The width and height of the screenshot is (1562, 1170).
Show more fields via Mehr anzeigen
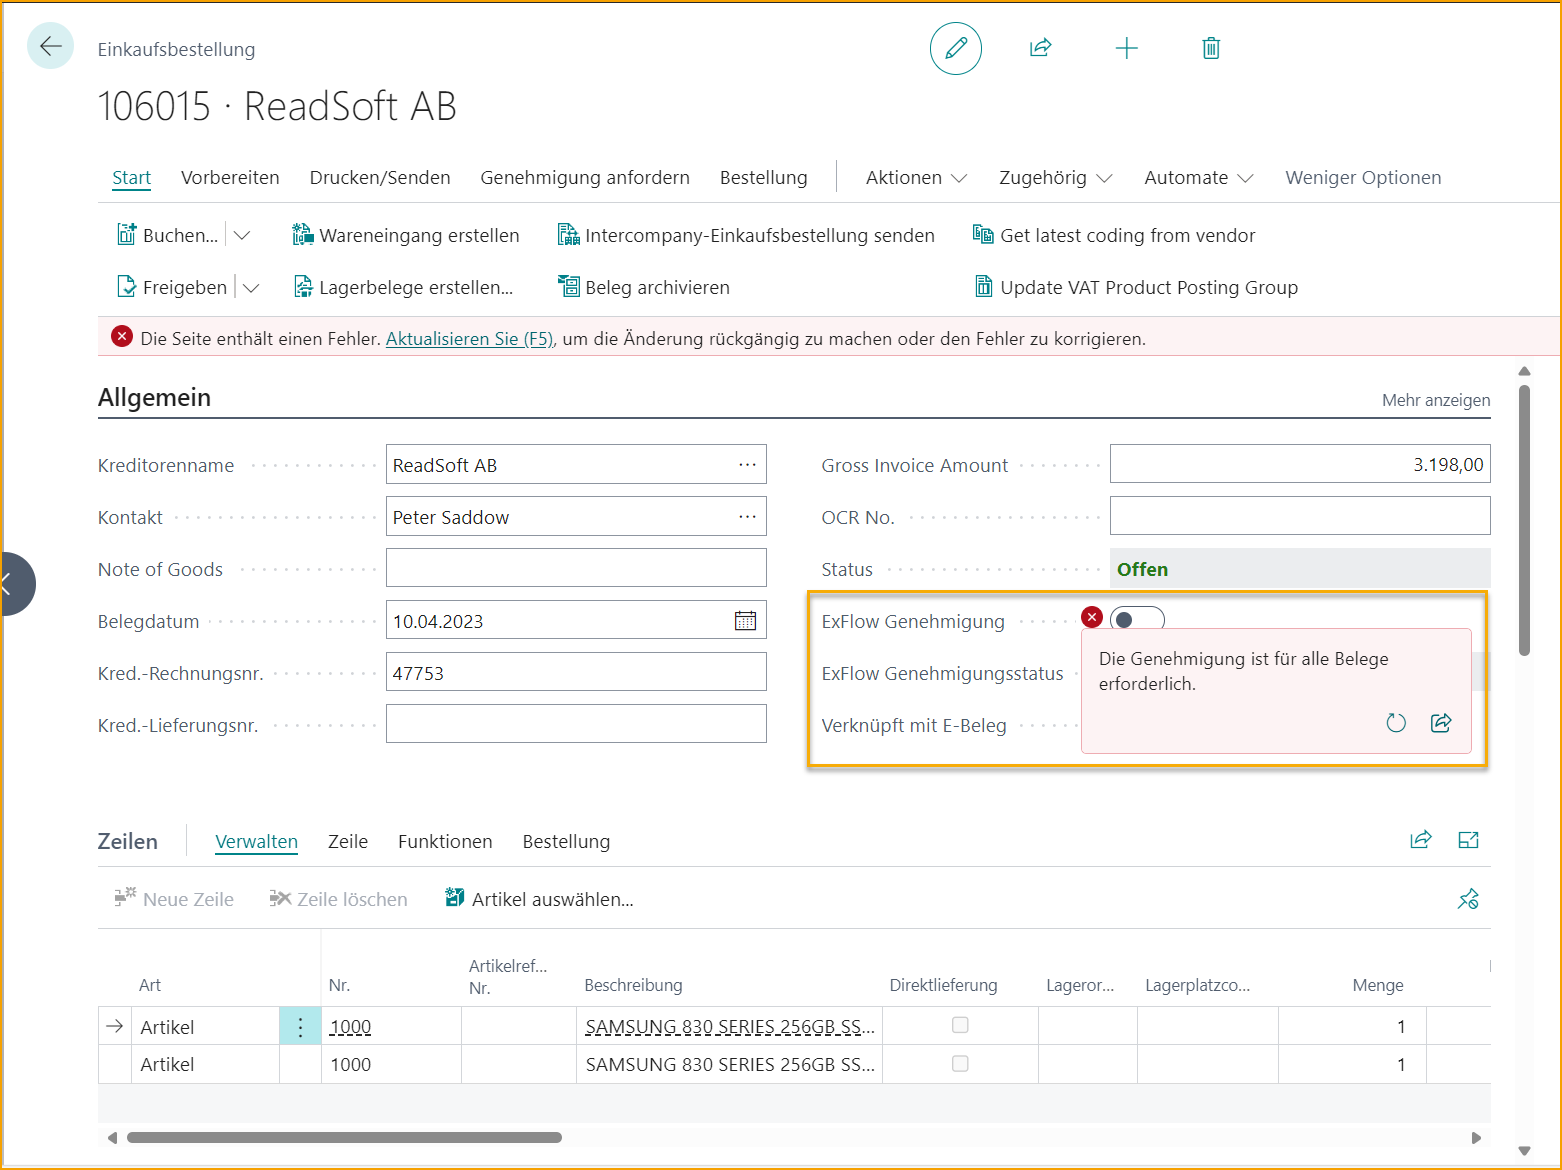point(1435,399)
